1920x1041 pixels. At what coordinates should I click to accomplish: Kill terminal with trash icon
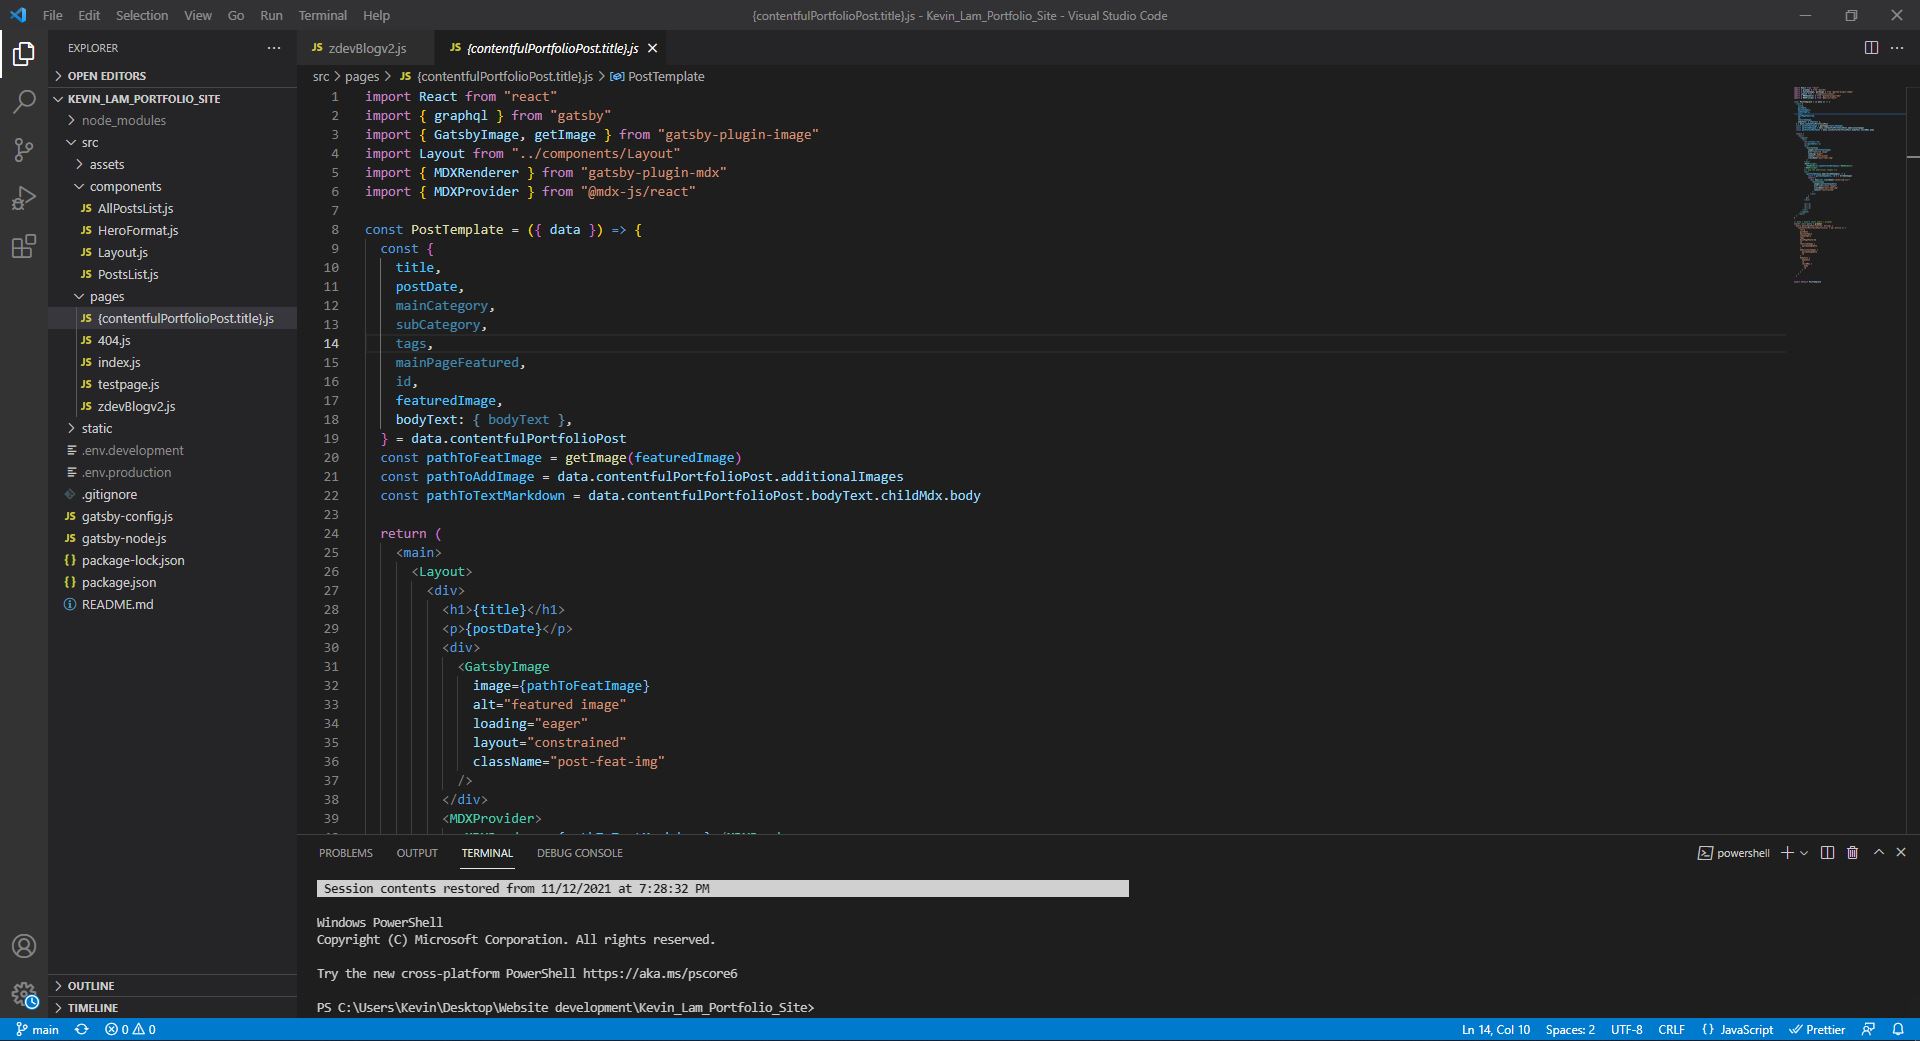click(x=1852, y=853)
